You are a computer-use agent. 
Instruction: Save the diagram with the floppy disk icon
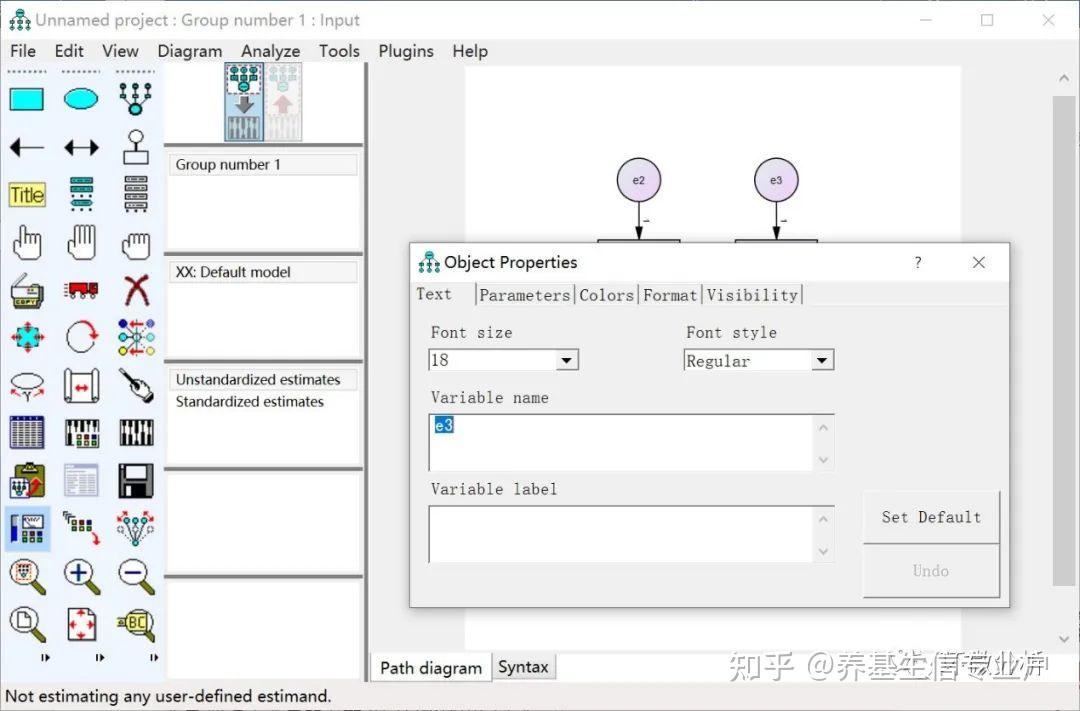135,480
